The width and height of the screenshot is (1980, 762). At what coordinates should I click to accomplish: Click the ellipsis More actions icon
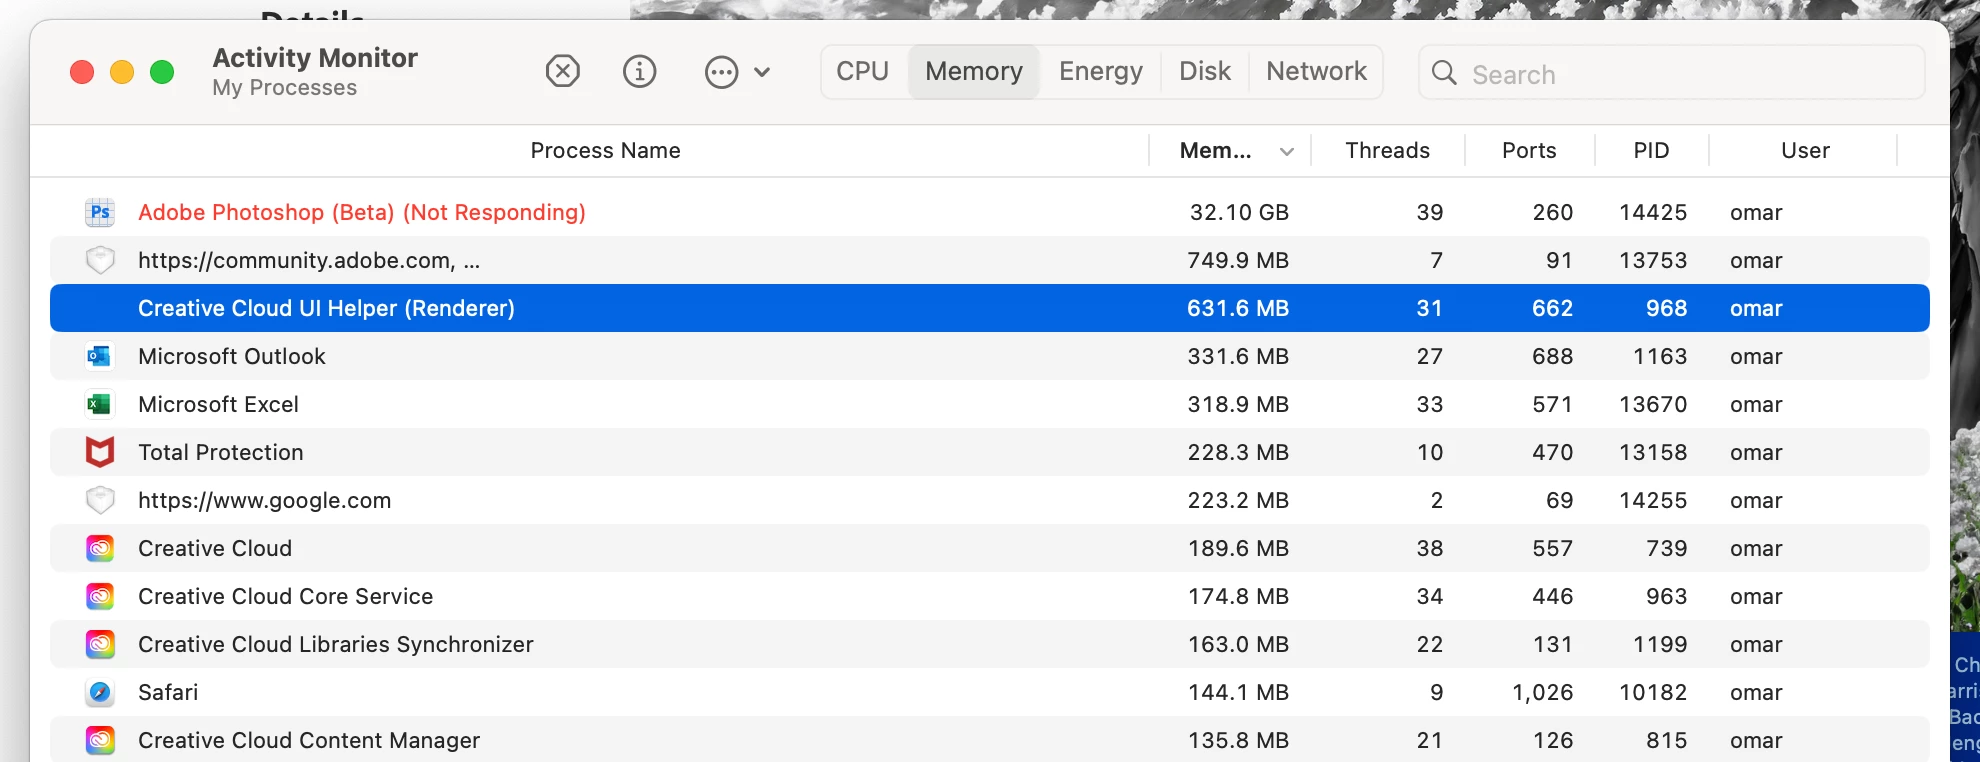(x=721, y=72)
